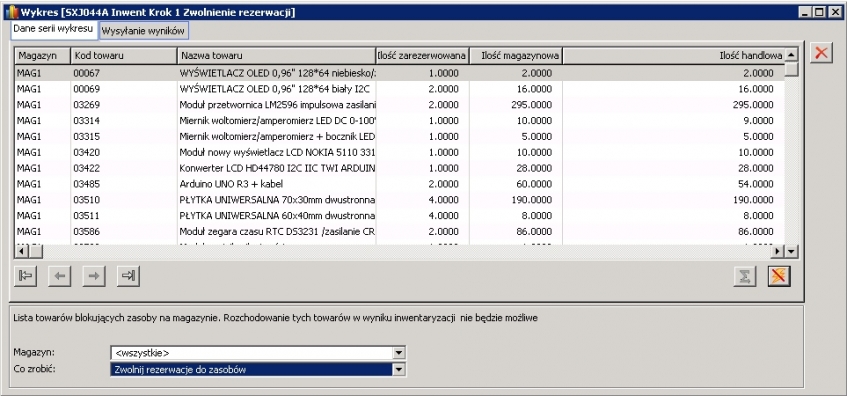Click vertical scrollbar up arrow
The width and height of the screenshot is (847, 396).
791,54
